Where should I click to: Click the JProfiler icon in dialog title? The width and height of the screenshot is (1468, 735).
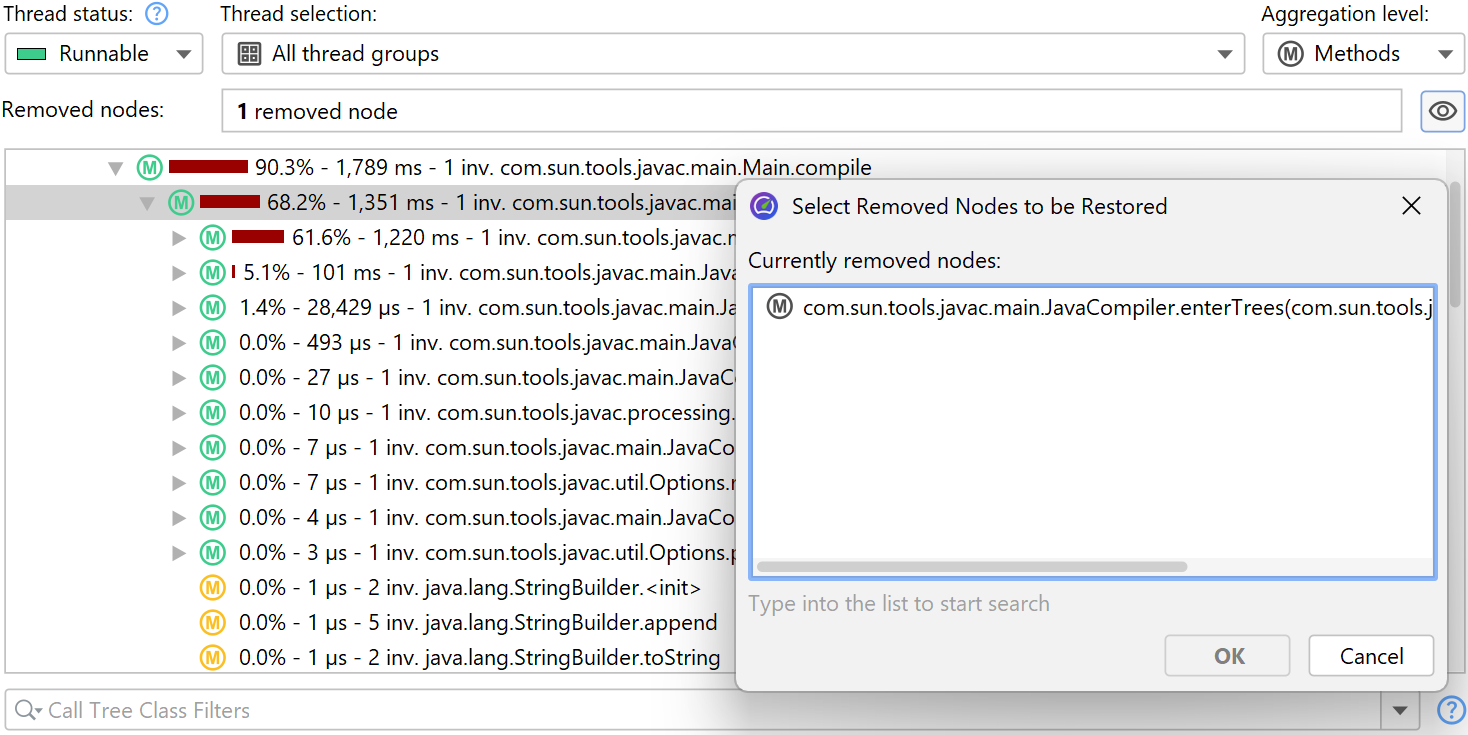coord(764,206)
